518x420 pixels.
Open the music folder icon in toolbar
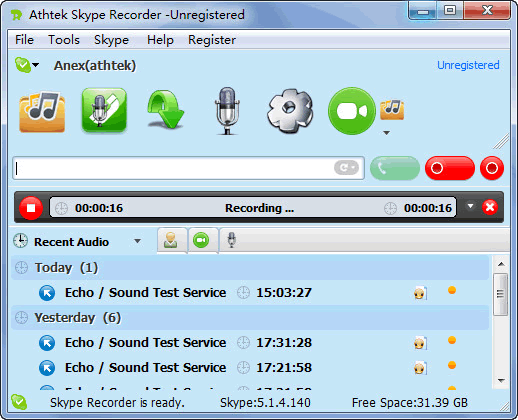pos(42,111)
